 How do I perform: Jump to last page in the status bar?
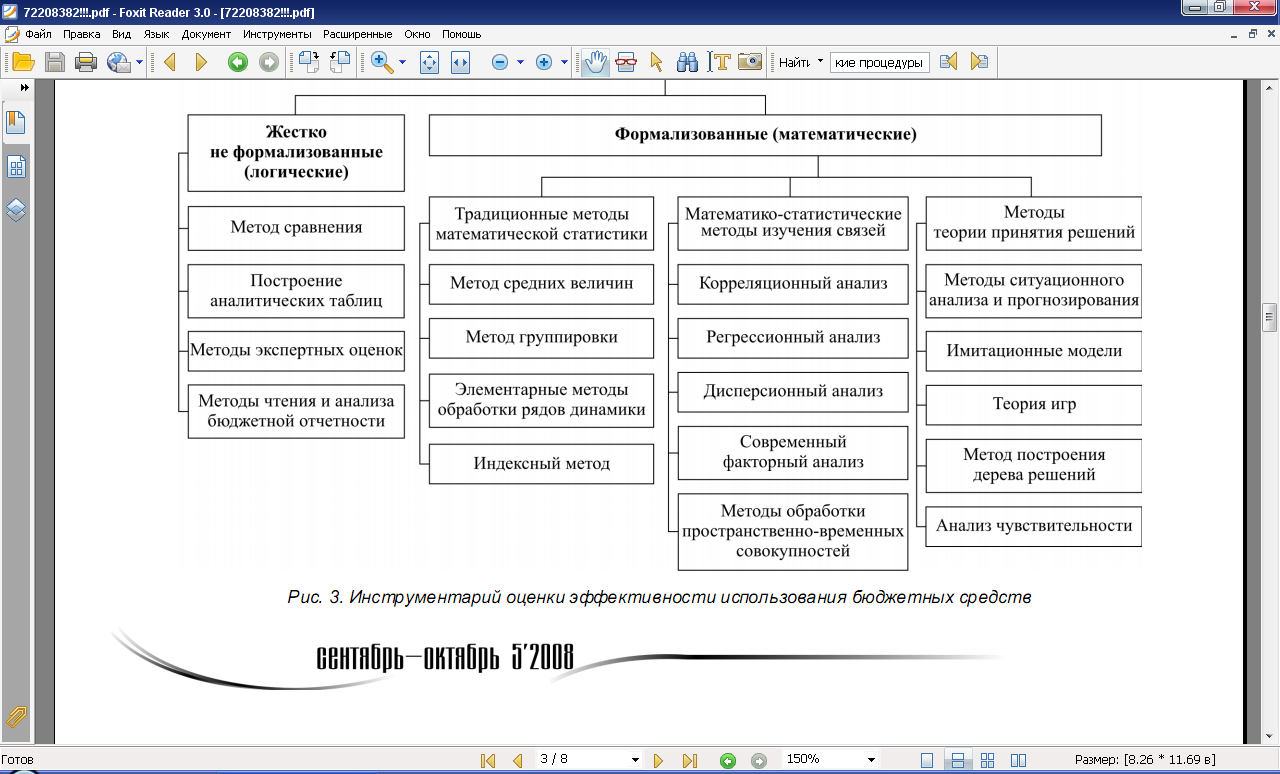coord(689,761)
